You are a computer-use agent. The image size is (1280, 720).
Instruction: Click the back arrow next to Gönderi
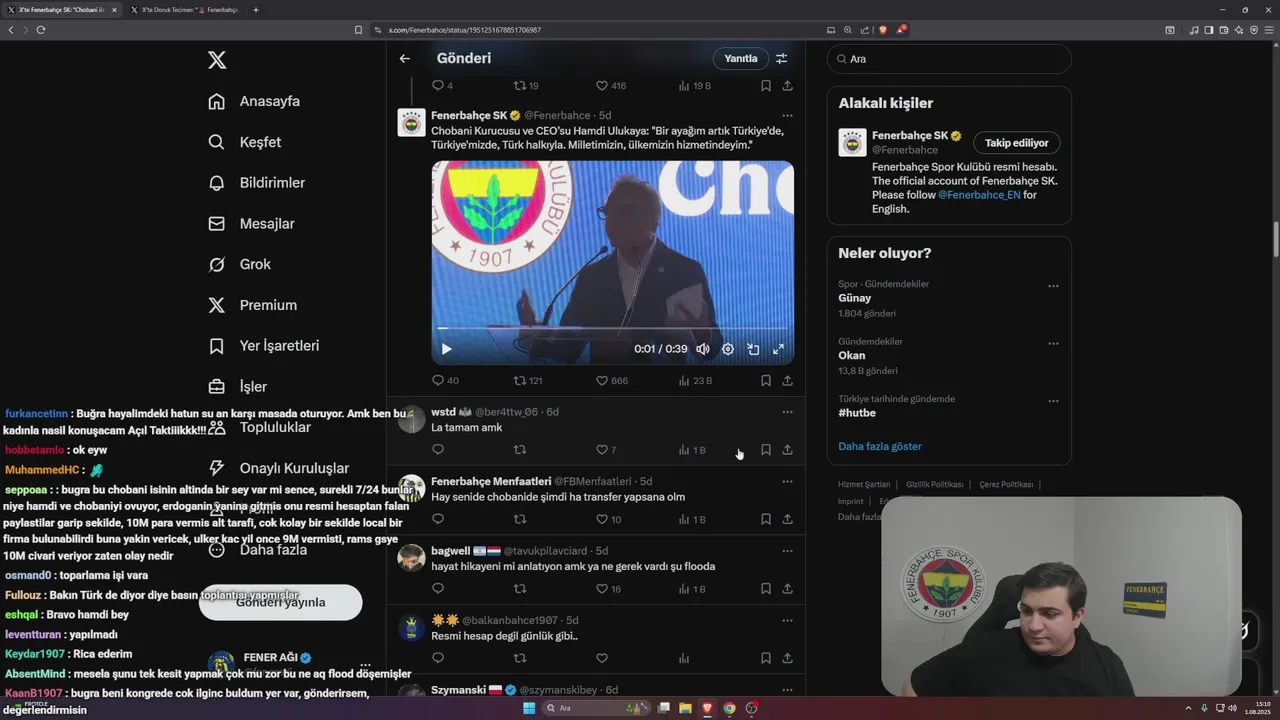405,58
